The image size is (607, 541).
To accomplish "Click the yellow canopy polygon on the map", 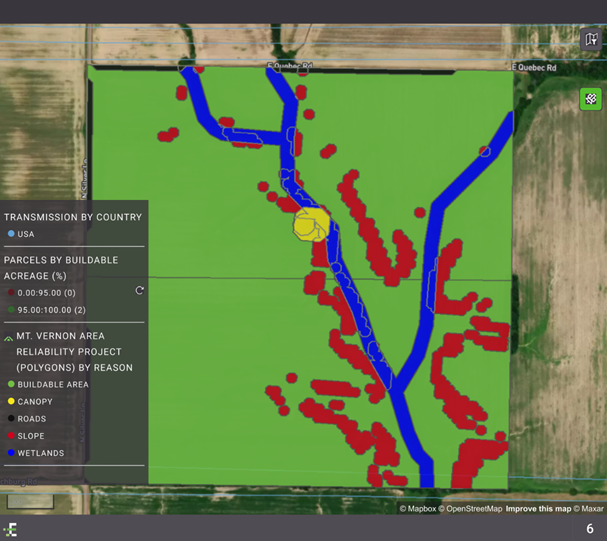I will coord(311,224).
